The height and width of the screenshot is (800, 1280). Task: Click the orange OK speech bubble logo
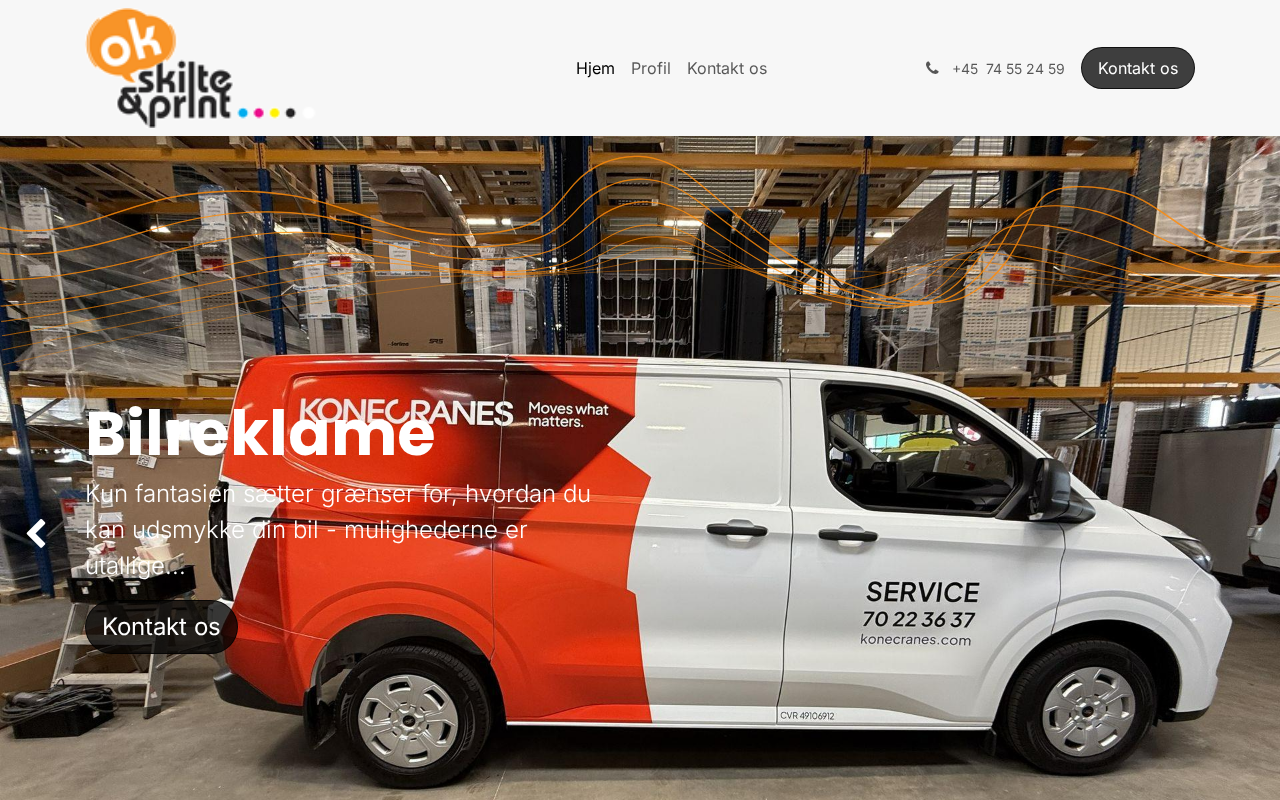click(131, 45)
